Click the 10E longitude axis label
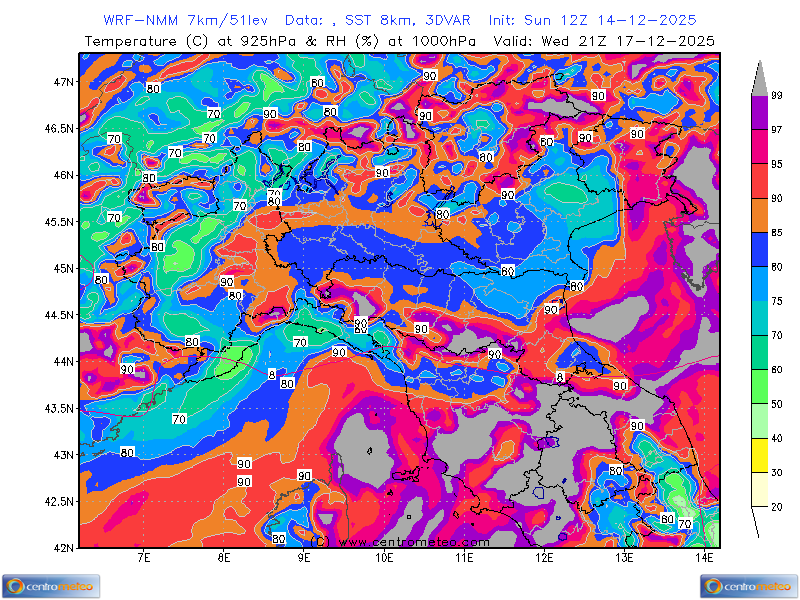This screenshot has width=800, height=600. 384,558
